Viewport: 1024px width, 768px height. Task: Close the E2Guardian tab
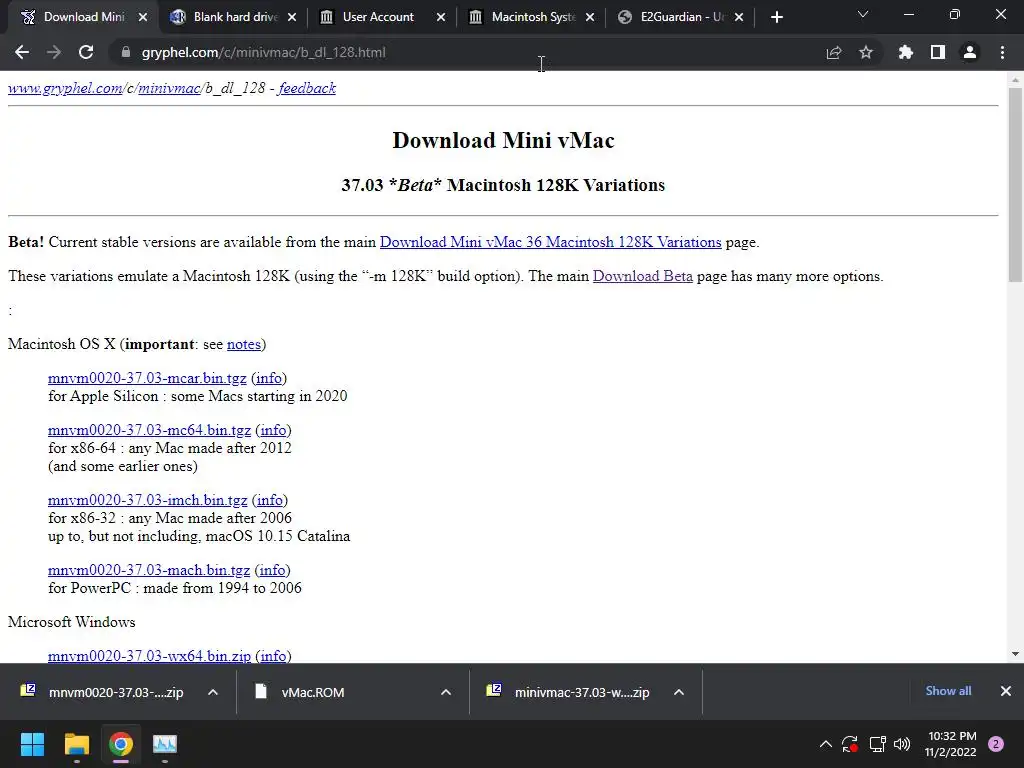739,17
